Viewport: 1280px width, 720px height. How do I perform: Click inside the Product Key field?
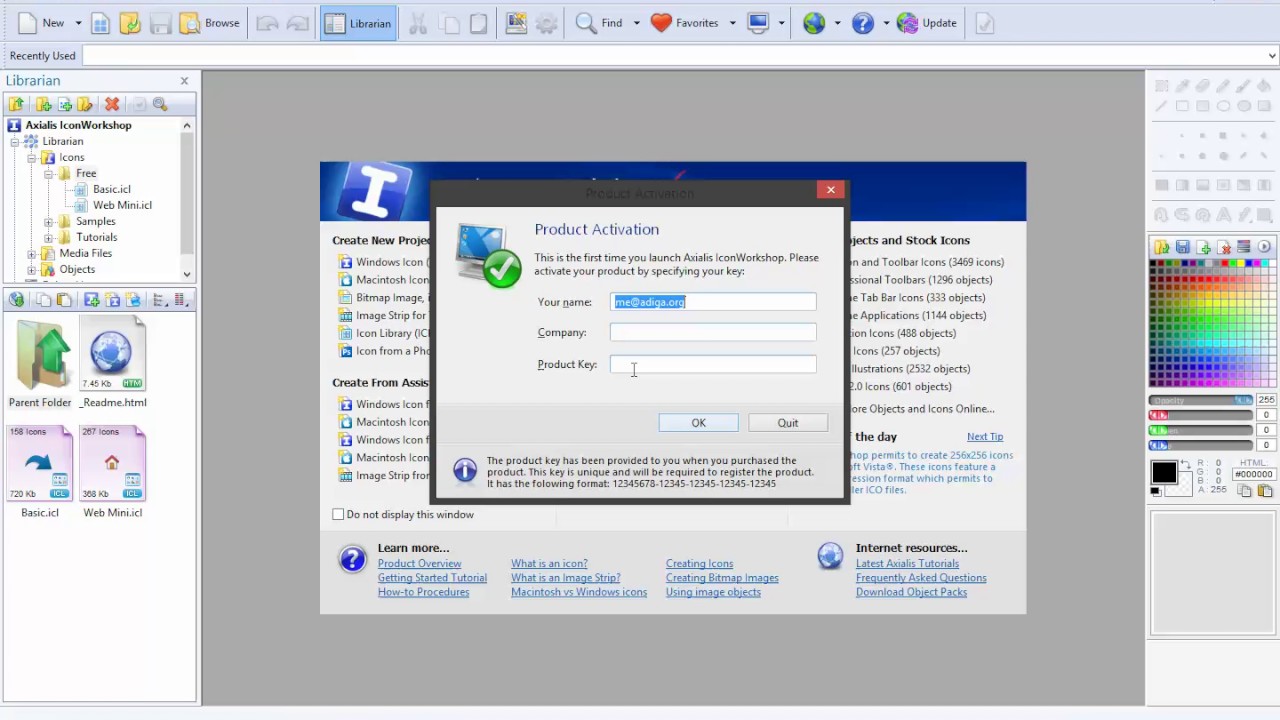point(712,364)
